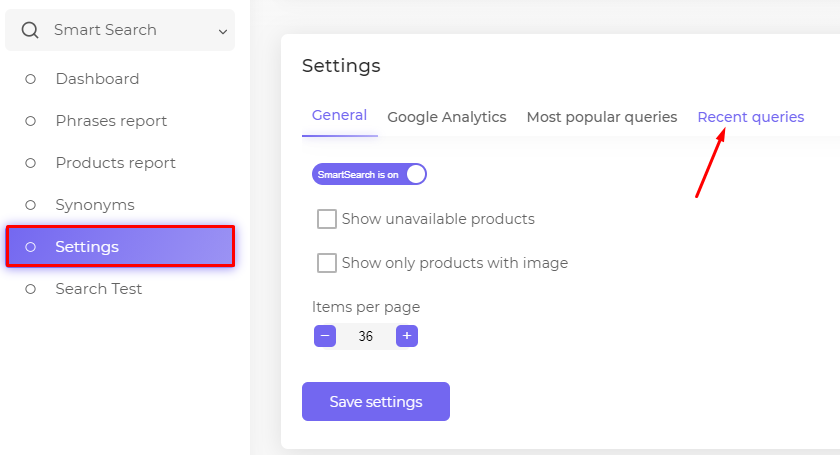The width and height of the screenshot is (840, 455).
Task: Open the Google Analytics tab
Action: (447, 117)
